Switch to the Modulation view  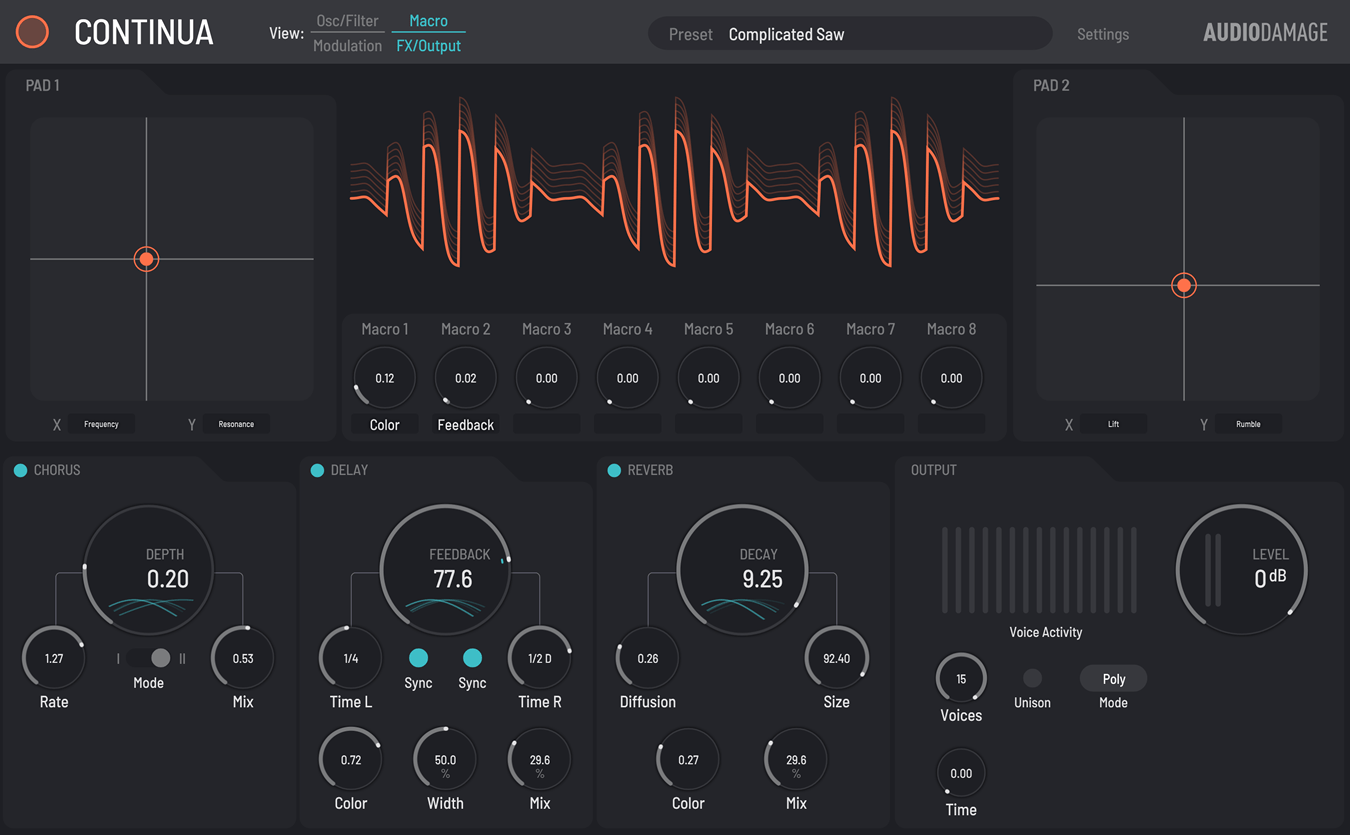pyautogui.click(x=347, y=44)
